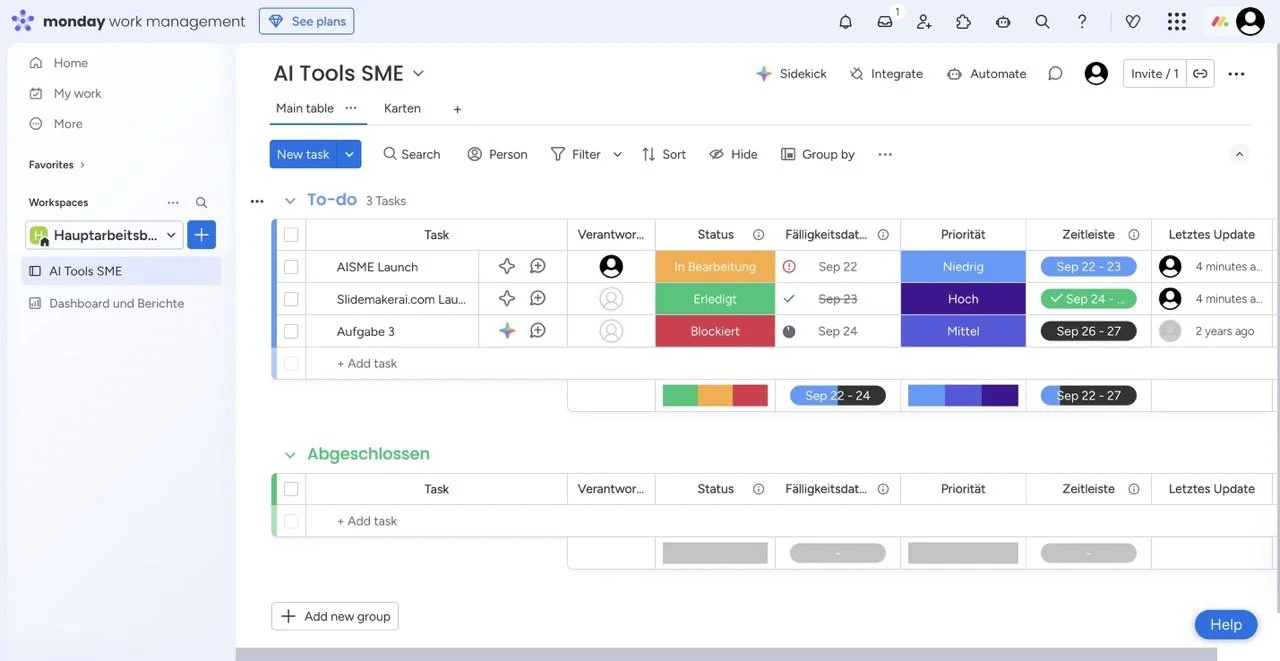This screenshot has height=661, width=1280.
Task: Open the AI Tools SME board name dropdown
Action: pyautogui.click(x=418, y=73)
